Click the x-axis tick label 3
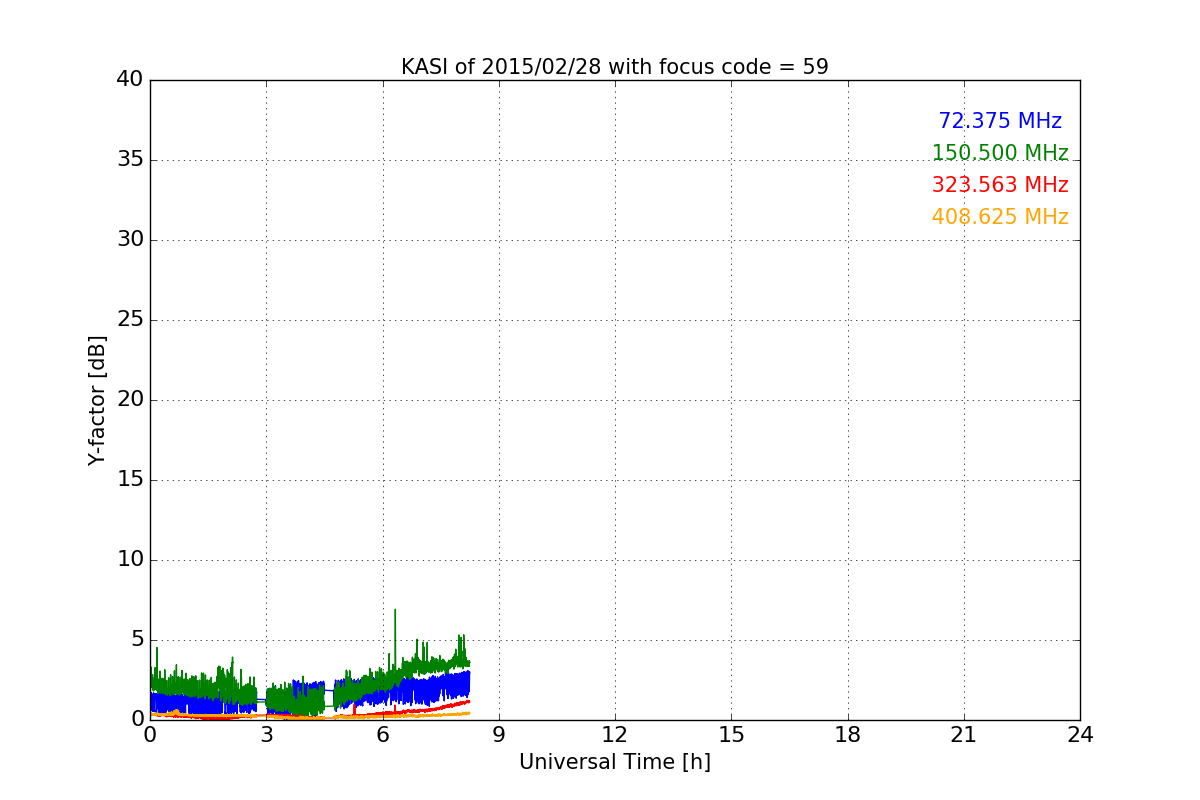The image size is (1200, 800). [266, 735]
